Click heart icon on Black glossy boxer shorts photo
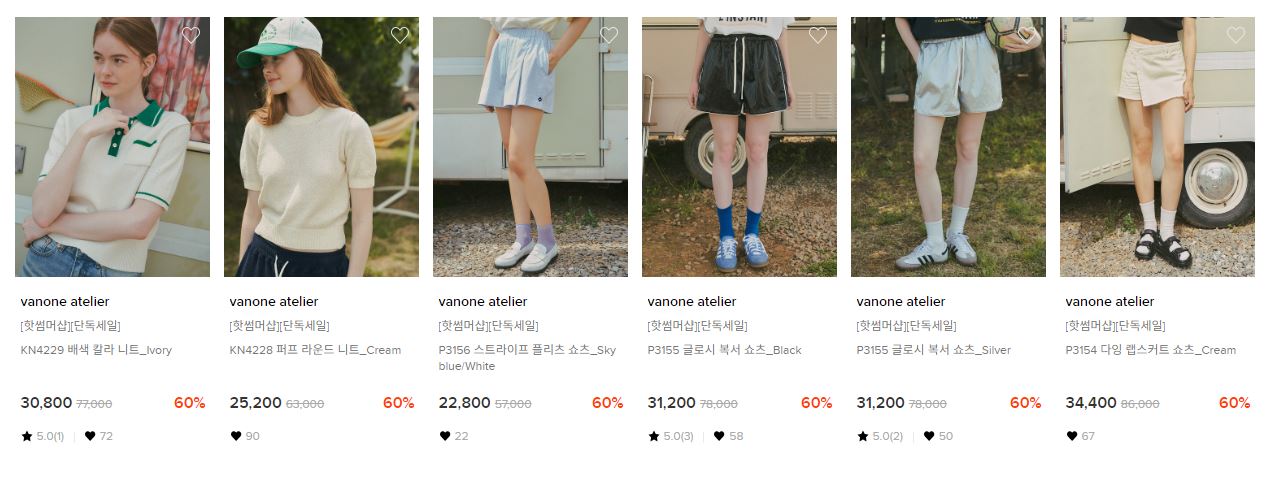Image resolution: width=1268 pixels, height=481 pixels. click(x=818, y=35)
